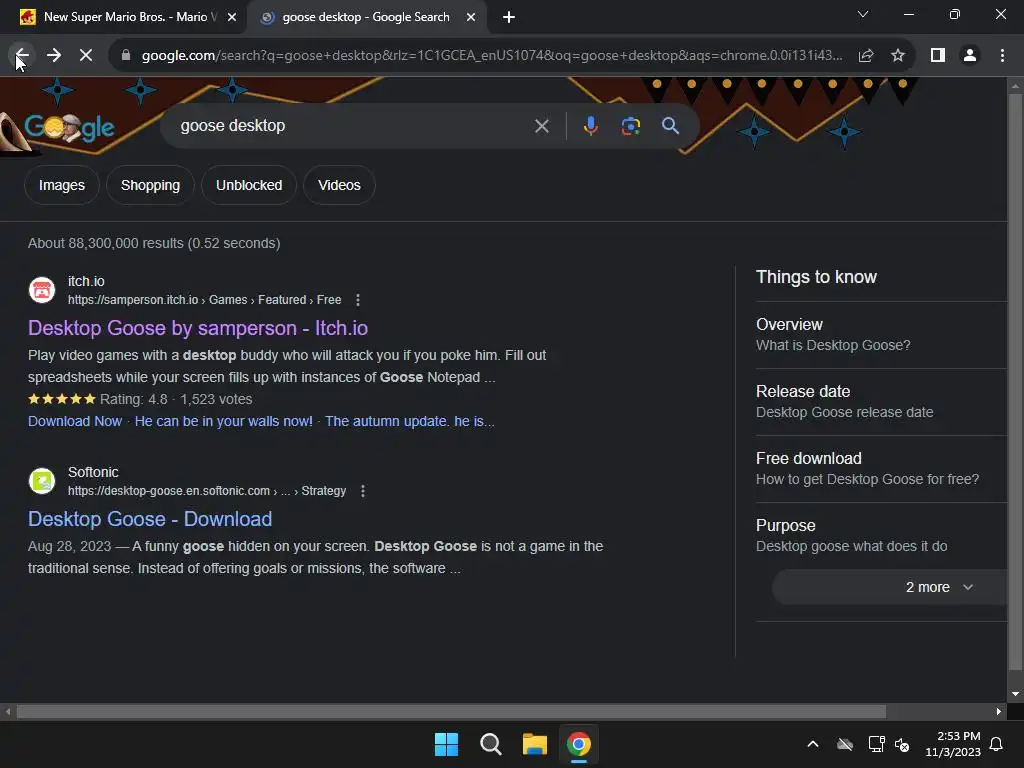Clear the search box with the X
This screenshot has height=768, width=1024.
(x=541, y=126)
